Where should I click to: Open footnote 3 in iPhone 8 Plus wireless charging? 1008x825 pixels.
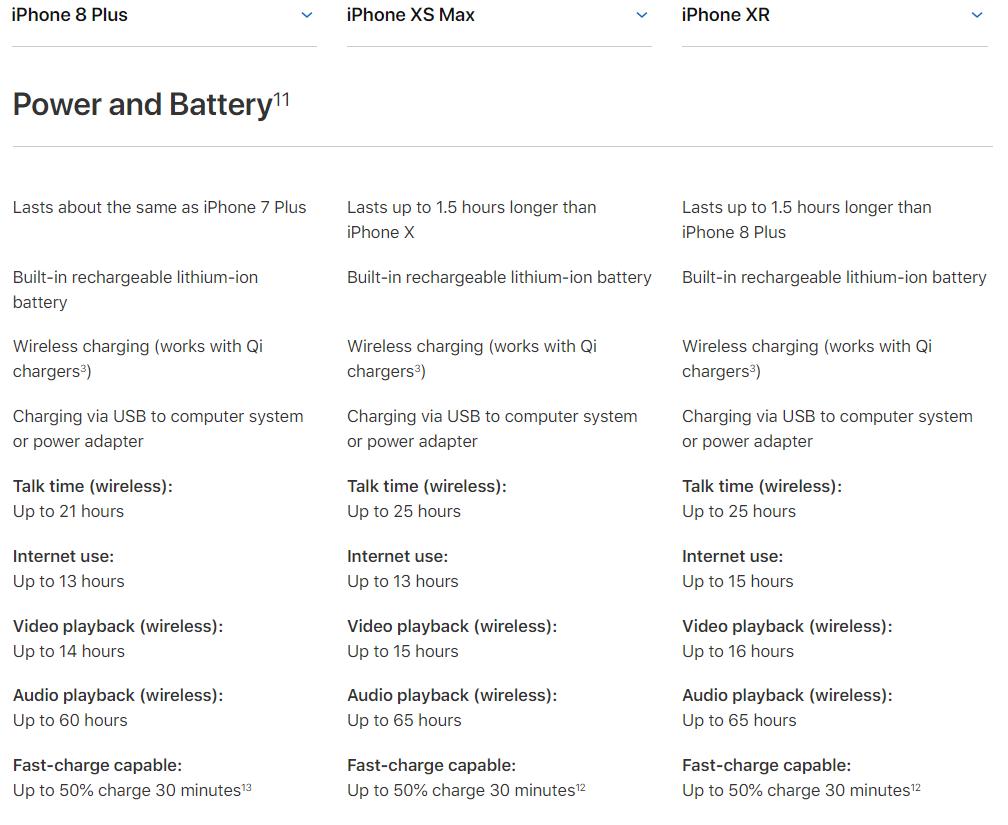tap(84, 367)
